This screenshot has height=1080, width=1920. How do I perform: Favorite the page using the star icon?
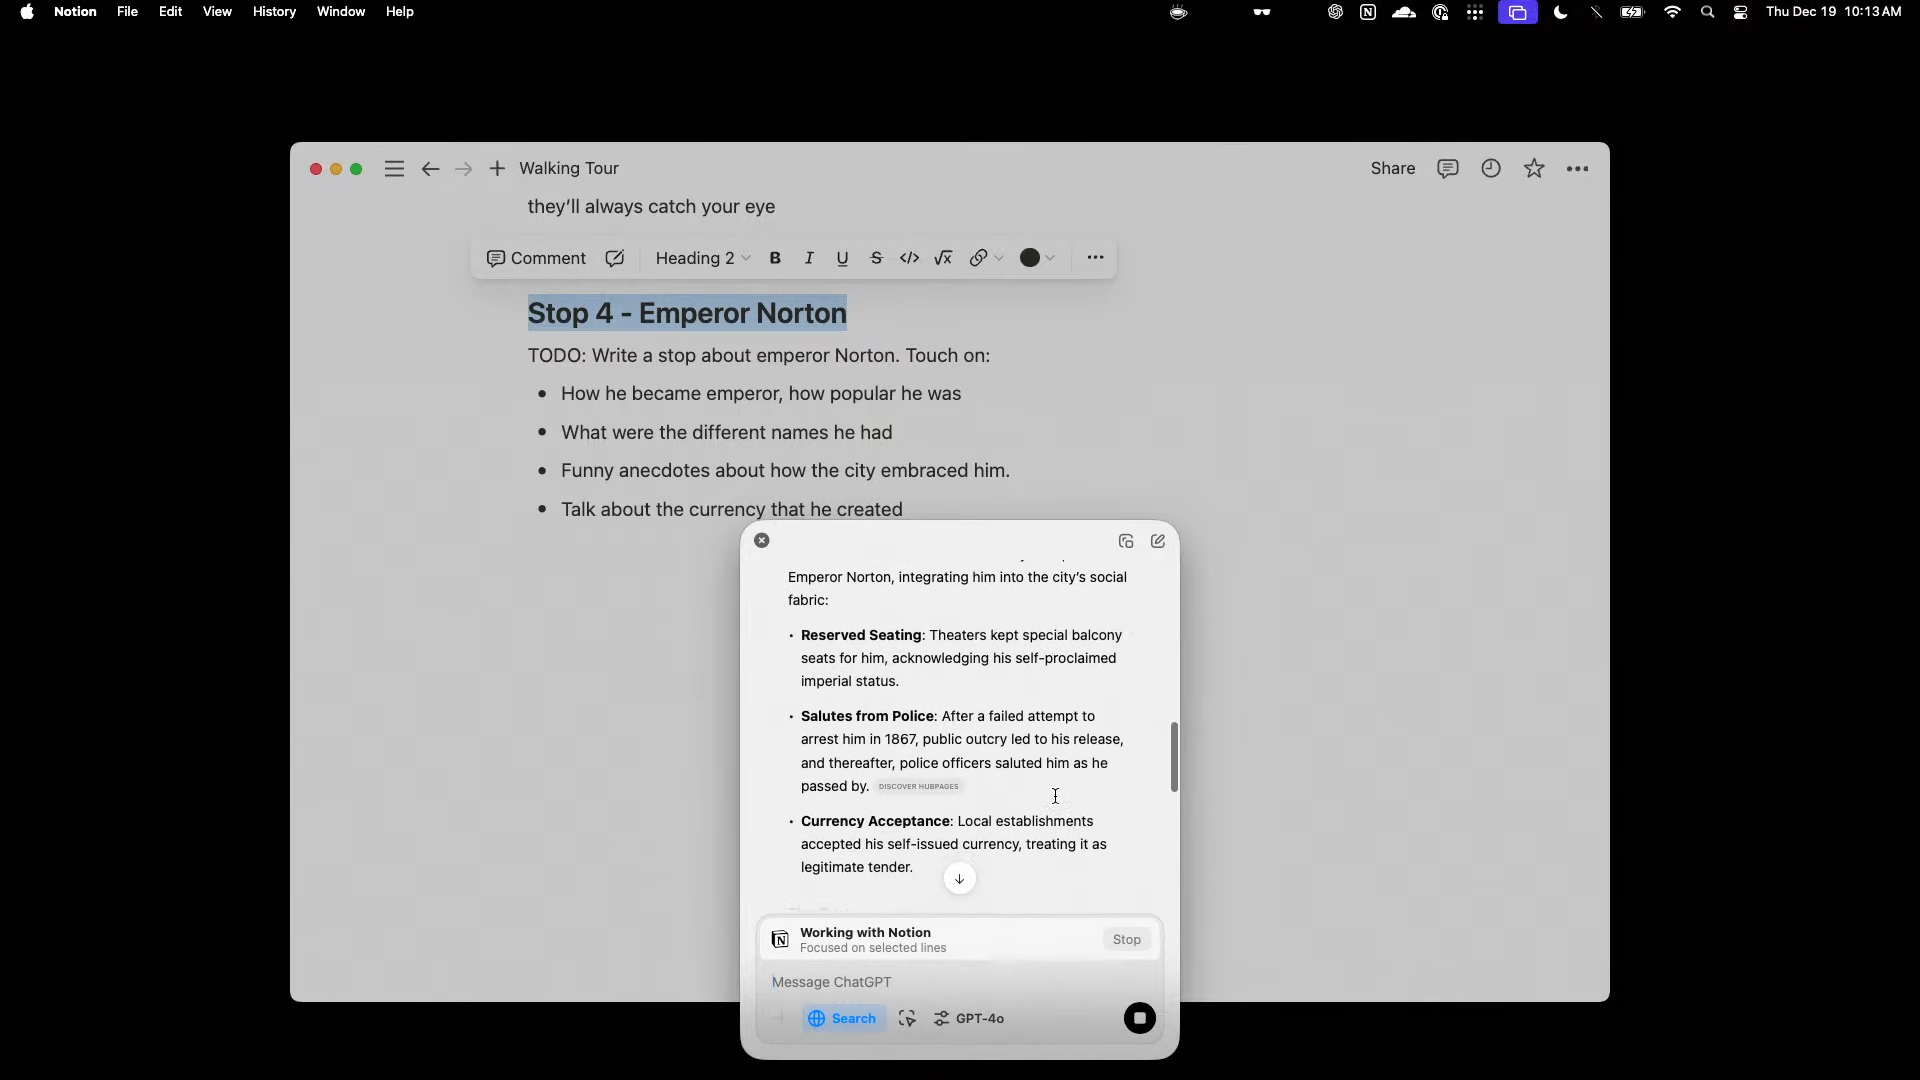coord(1534,168)
